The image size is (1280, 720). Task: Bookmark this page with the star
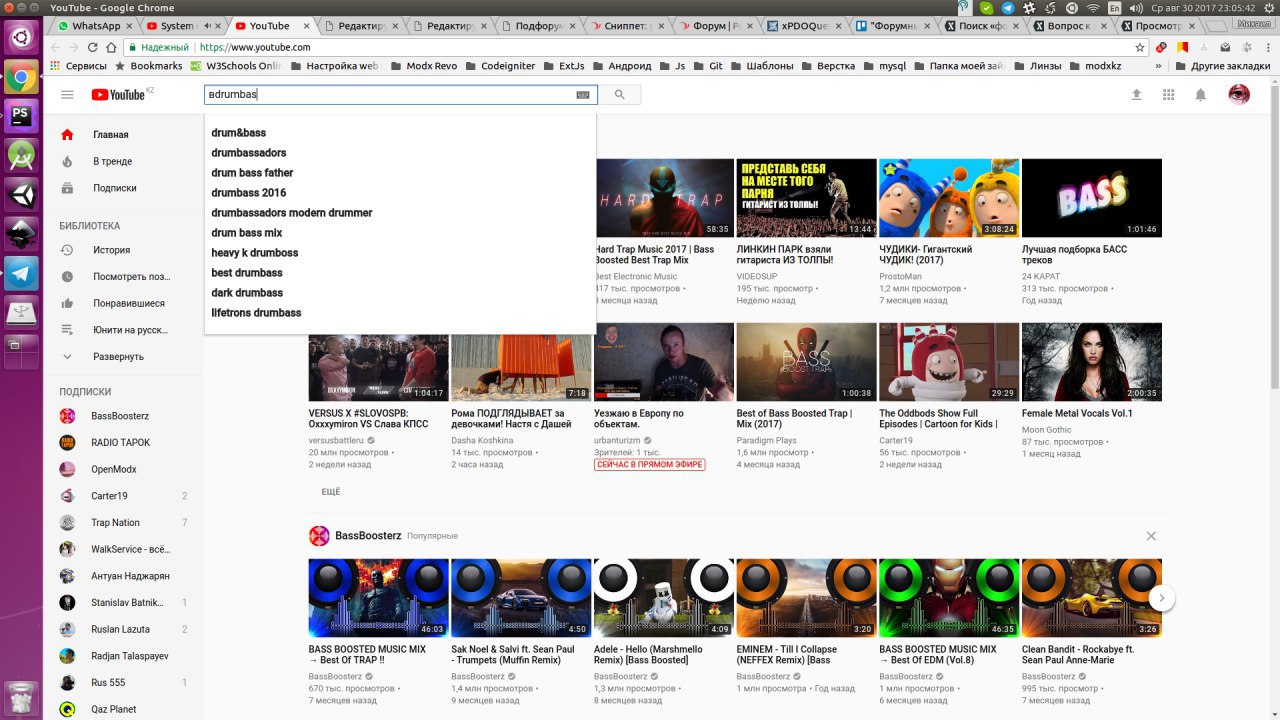pyautogui.click(x=1140, y=47)
